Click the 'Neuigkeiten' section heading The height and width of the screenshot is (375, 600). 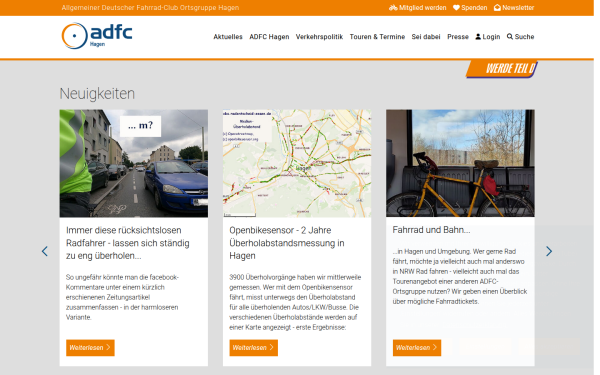(x=97, y=94)
